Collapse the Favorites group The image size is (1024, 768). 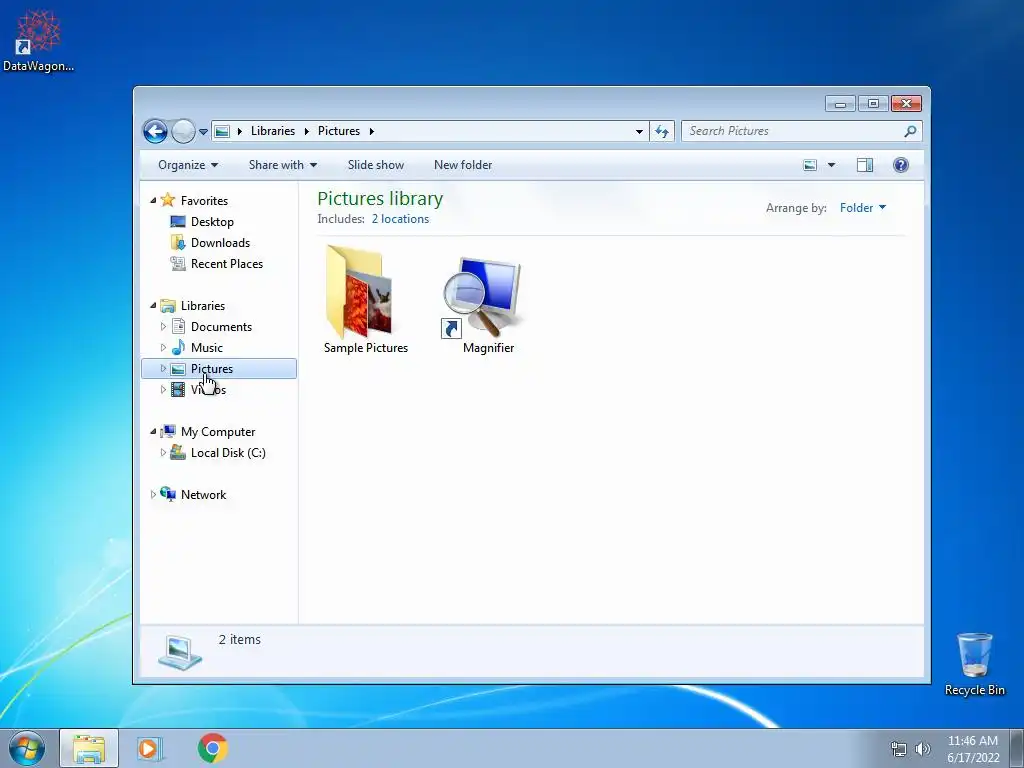[153, 200]
